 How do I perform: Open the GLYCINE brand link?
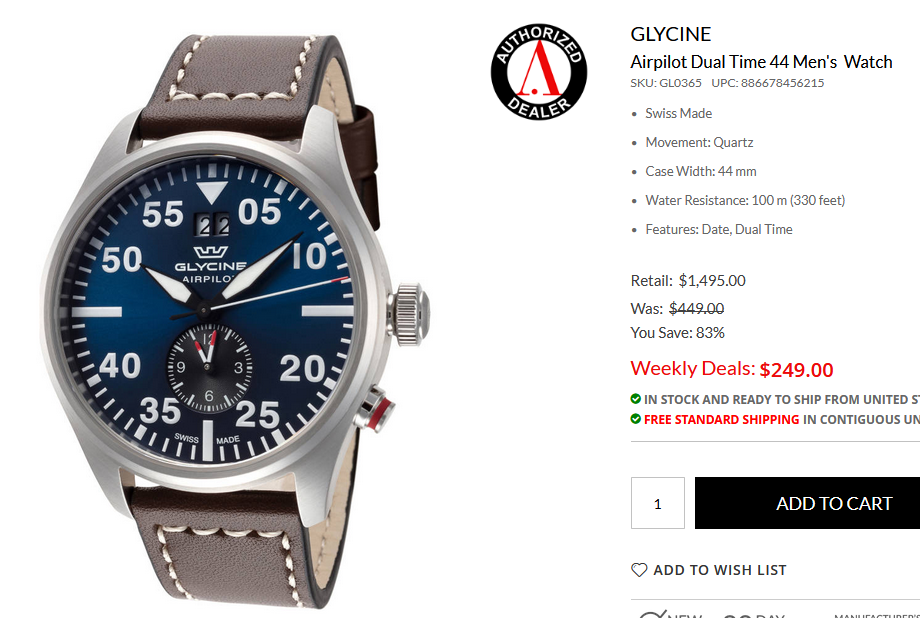(671, 34)
